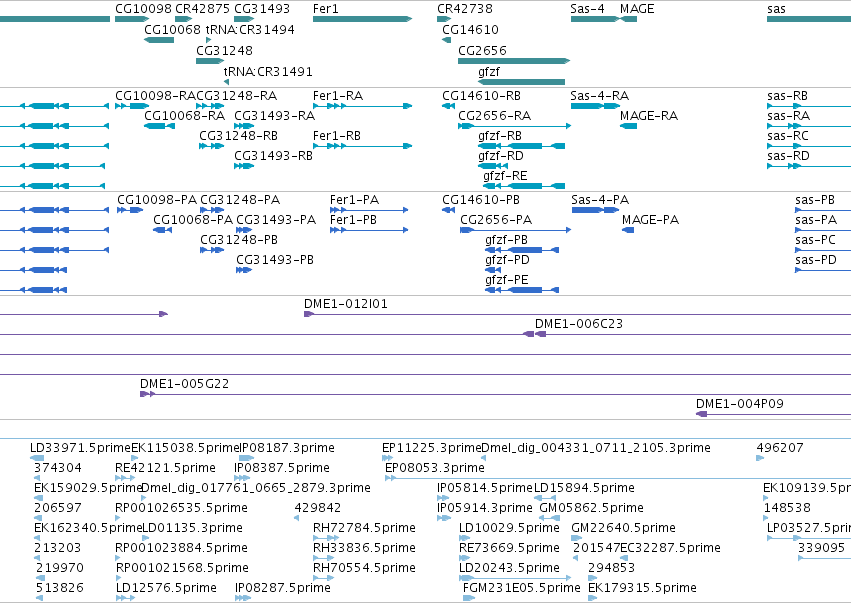Viewport: 851px width, 603px height.
Task: Select the gfzf gene label
Action: coord(489,71)
